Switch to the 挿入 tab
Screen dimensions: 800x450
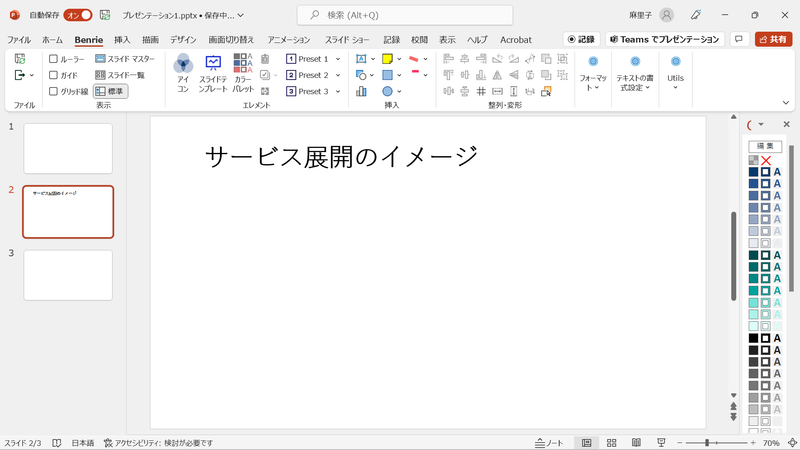122,40
